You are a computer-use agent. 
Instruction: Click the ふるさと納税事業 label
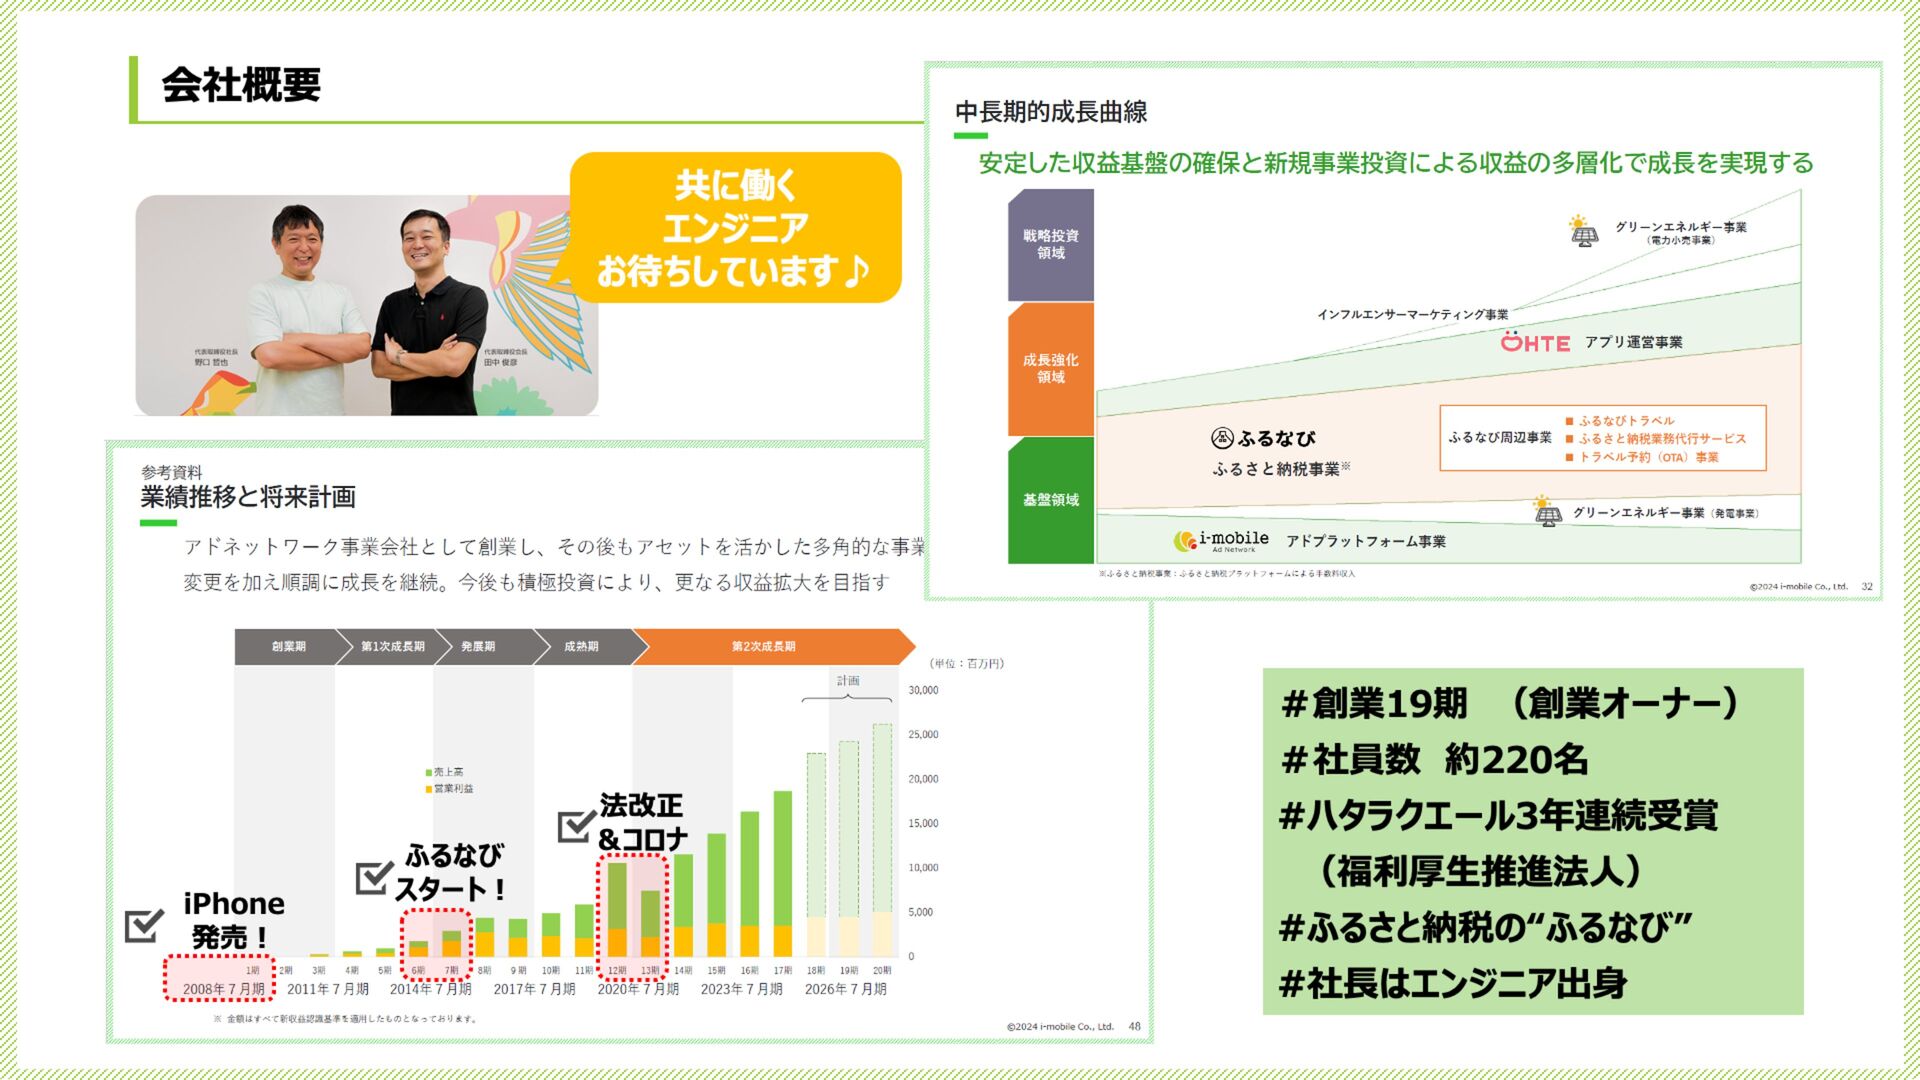[1280, 468]
